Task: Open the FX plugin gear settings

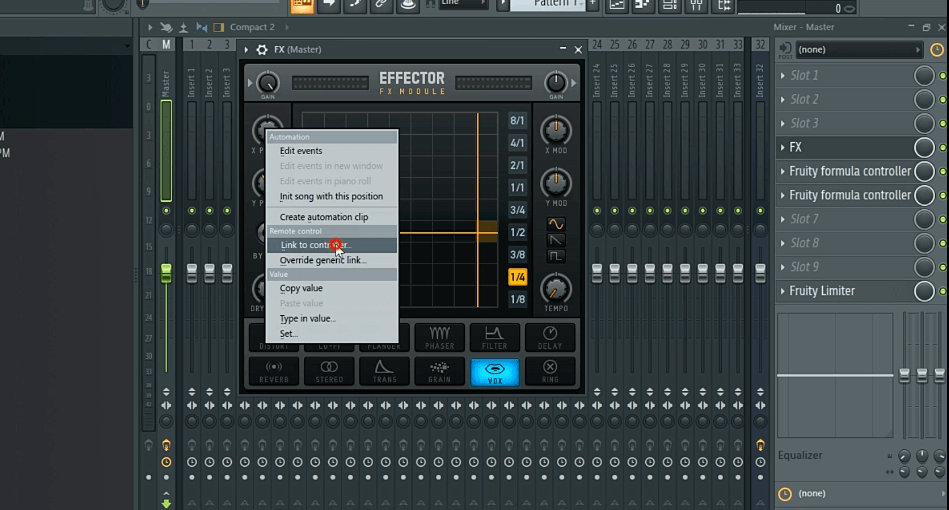Action: click(x=262, y=50)
